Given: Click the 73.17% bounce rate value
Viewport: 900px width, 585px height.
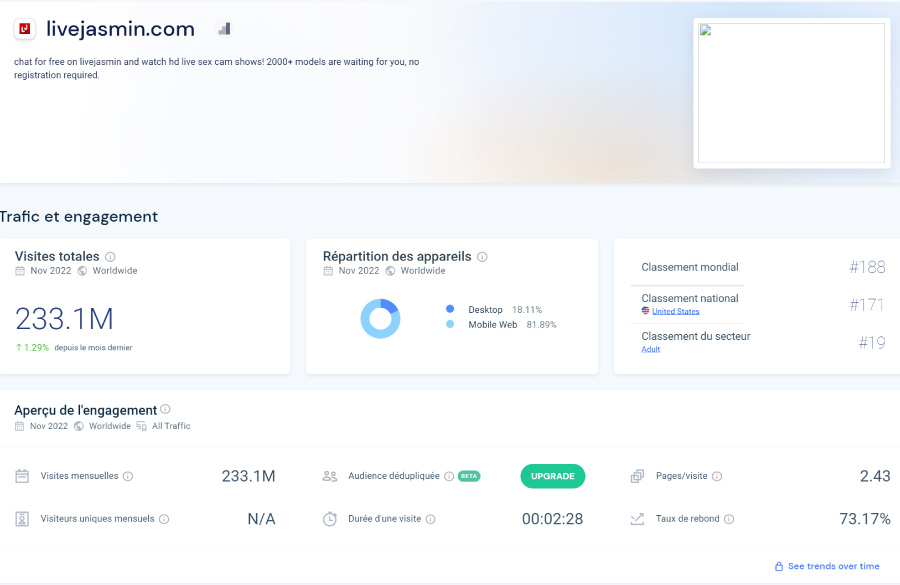Looking at the screenshot, I should pyautogui.click(x=865, y=519).
